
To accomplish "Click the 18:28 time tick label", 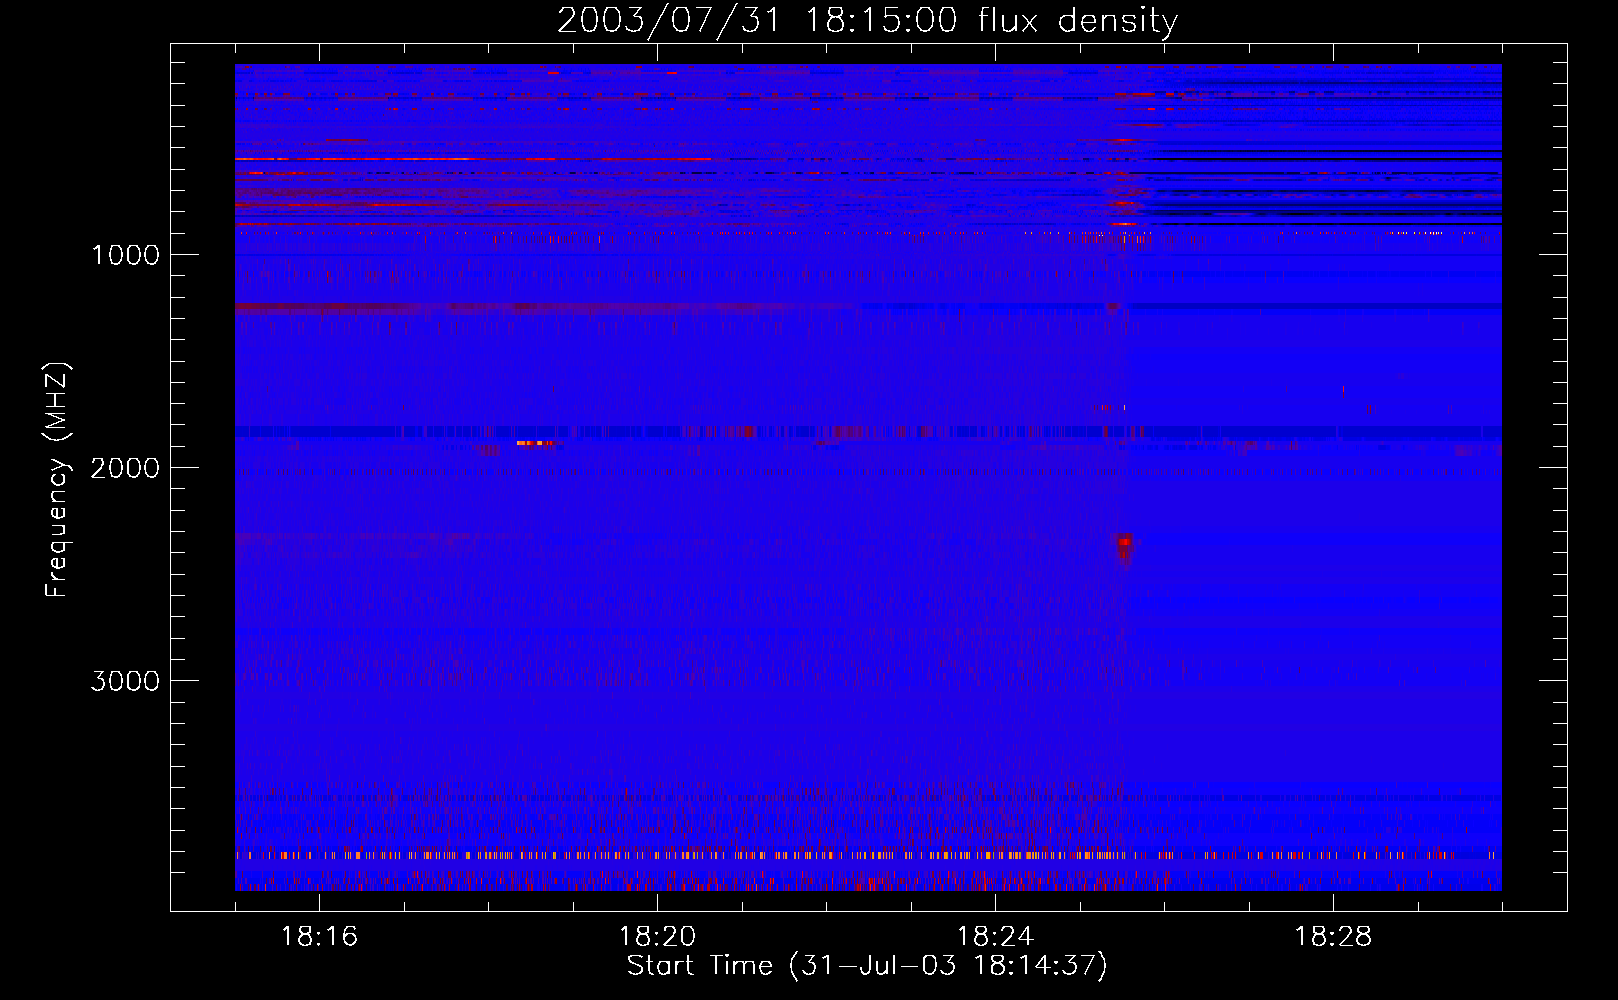I will point(1333,937).
